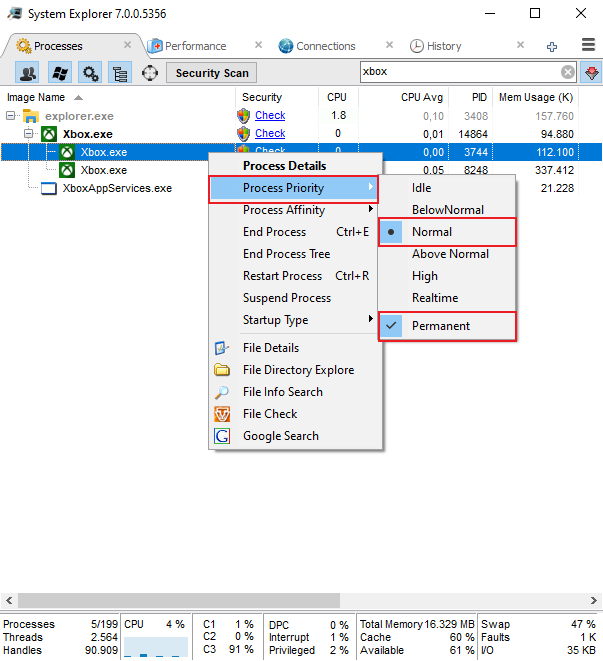Click Check link for explorer.exe
This screenshot has height=661, width=603.
(270, 116)
